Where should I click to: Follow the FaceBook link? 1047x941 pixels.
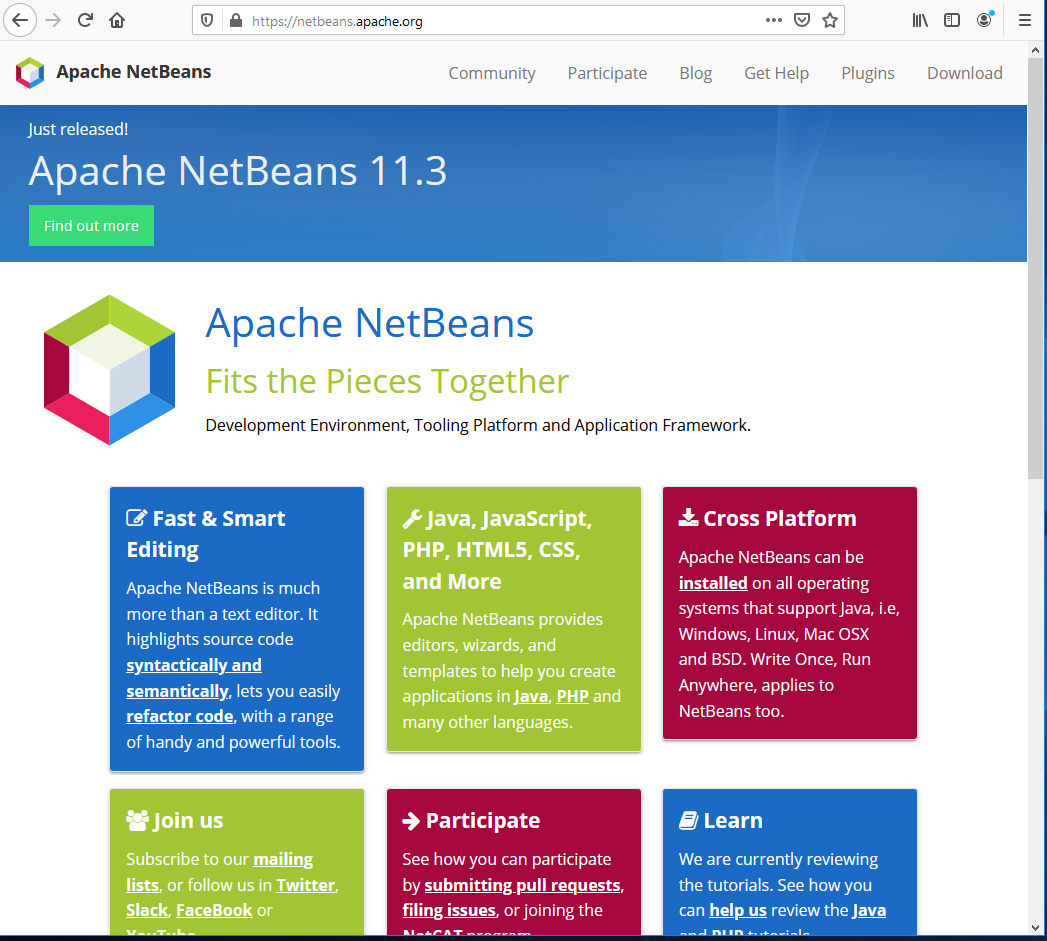(214, 910)
